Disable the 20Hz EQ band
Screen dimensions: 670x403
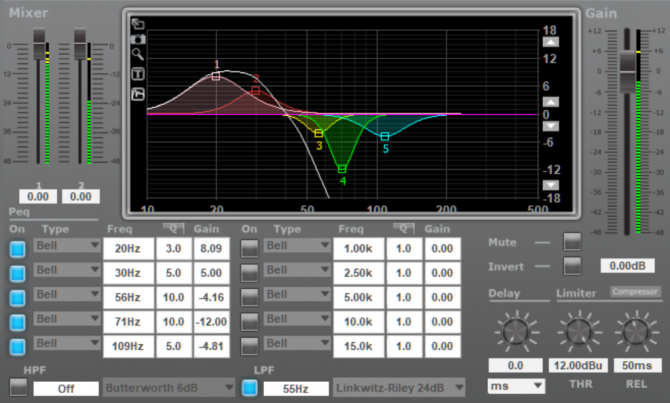(x=17, y=246)
